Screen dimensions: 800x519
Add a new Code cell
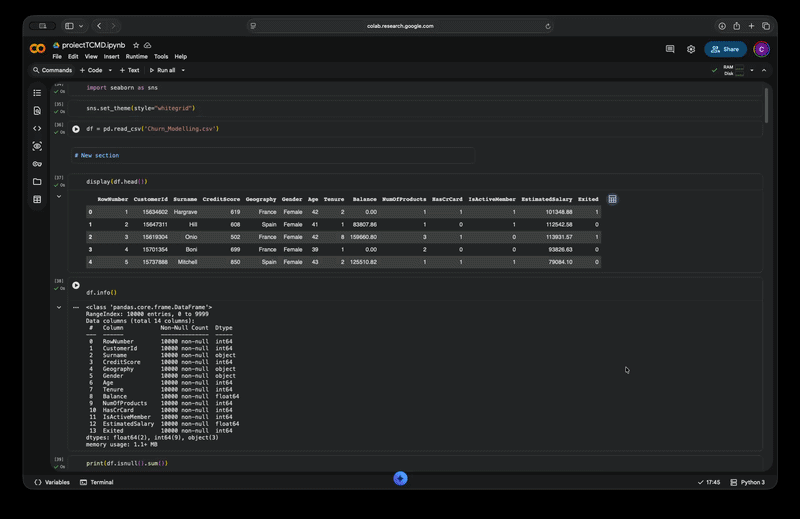pos(91,70)
